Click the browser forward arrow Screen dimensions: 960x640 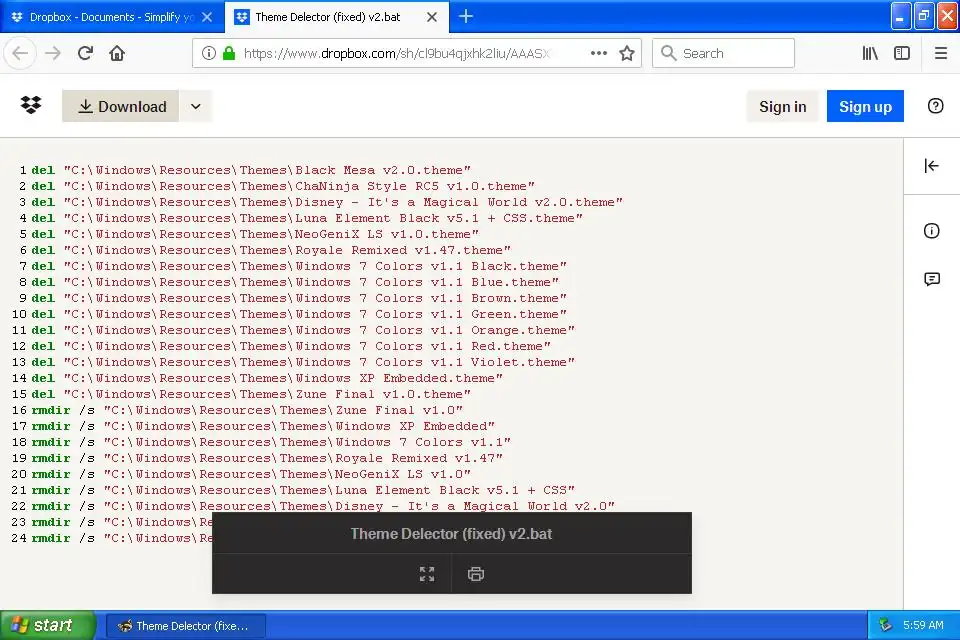[x=53, y=53]
